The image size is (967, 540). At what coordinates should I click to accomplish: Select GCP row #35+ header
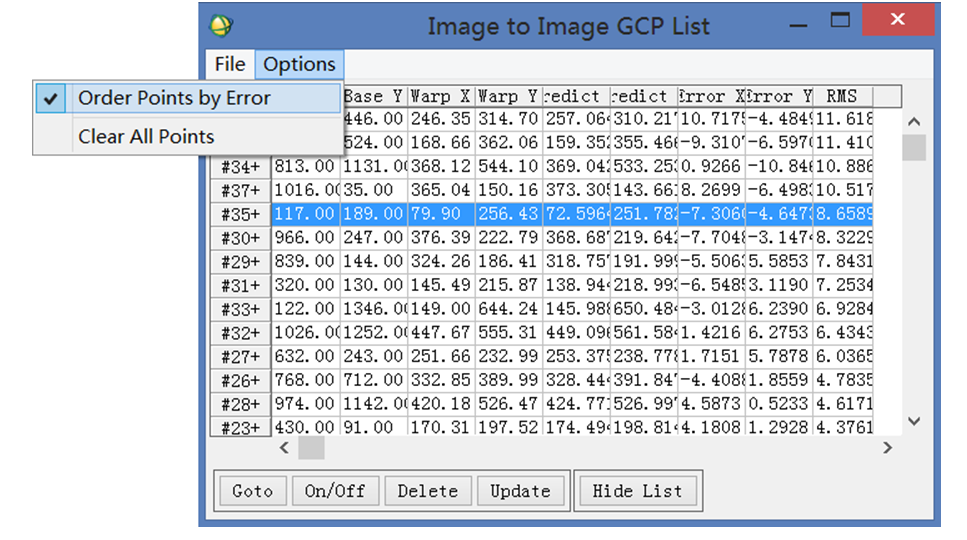pos(241,215)
